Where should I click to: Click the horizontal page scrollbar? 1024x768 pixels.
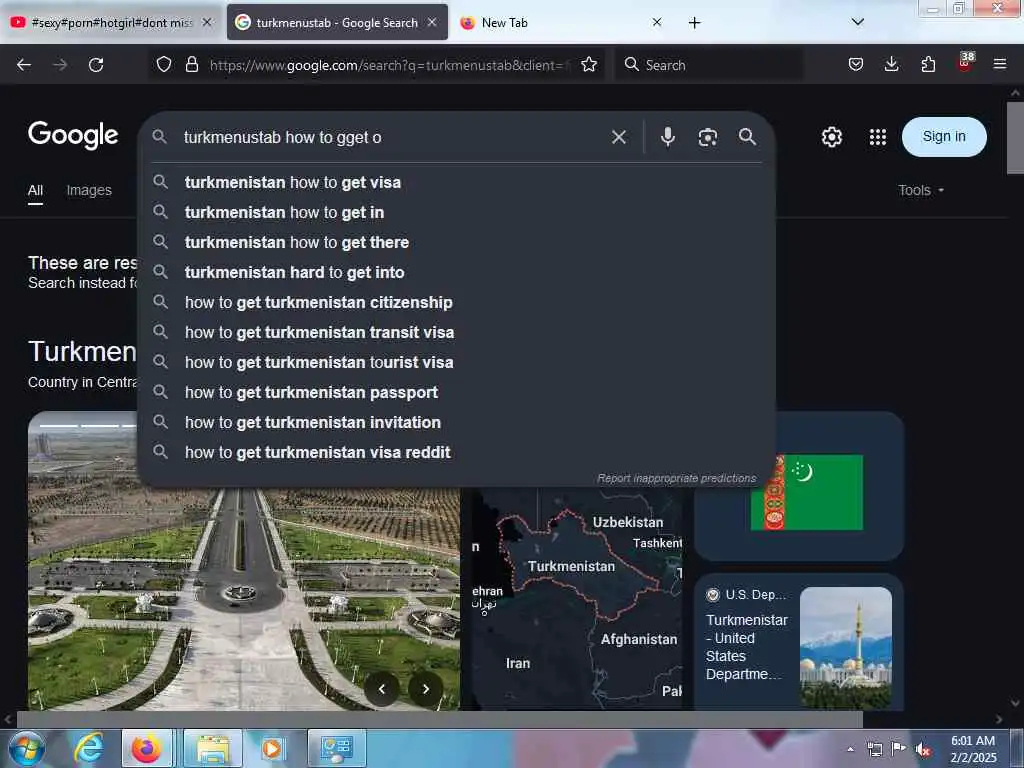439,719
